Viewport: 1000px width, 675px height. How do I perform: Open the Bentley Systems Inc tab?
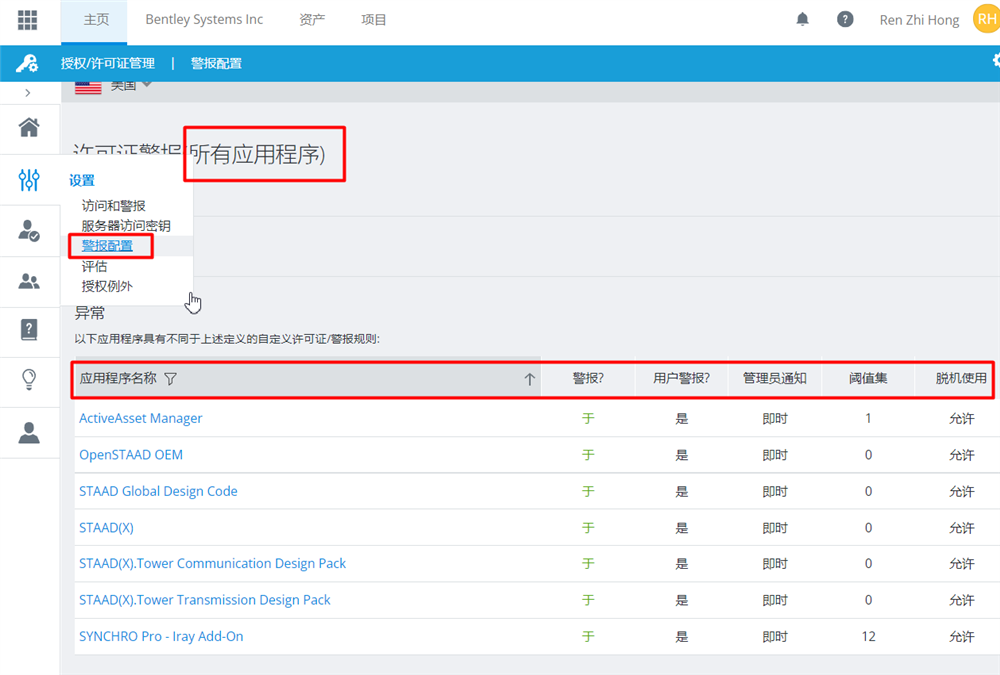pyautogui.click(x=204, y=20)
